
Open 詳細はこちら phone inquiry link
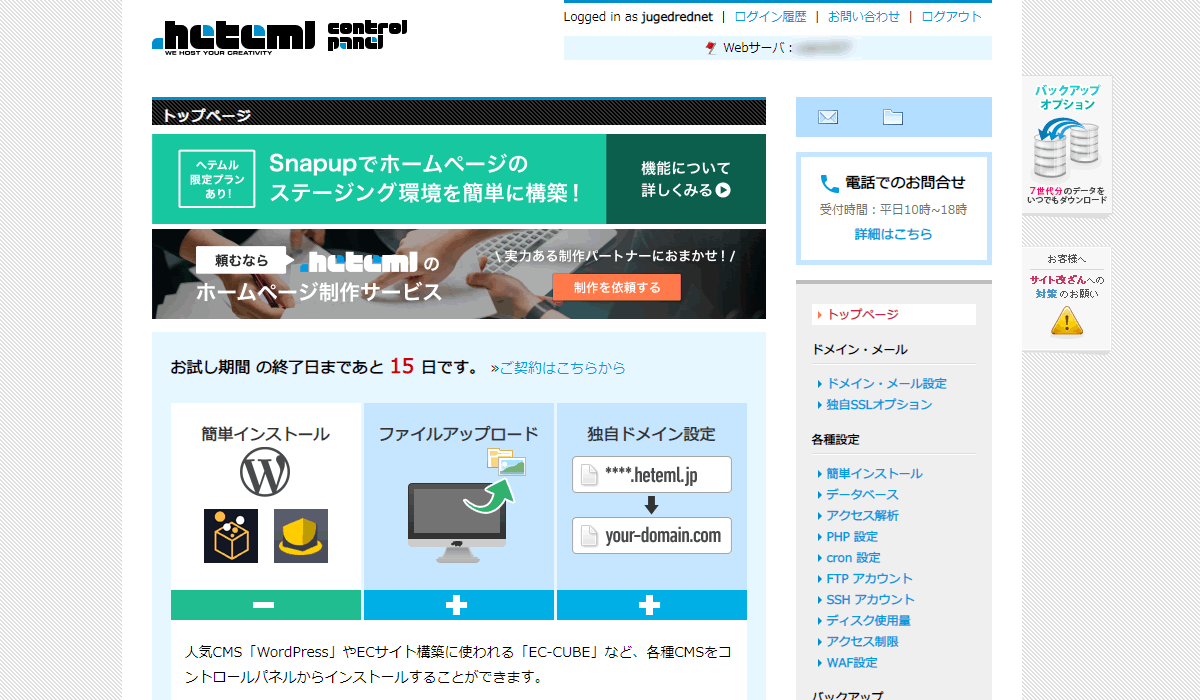pos(893,234)
